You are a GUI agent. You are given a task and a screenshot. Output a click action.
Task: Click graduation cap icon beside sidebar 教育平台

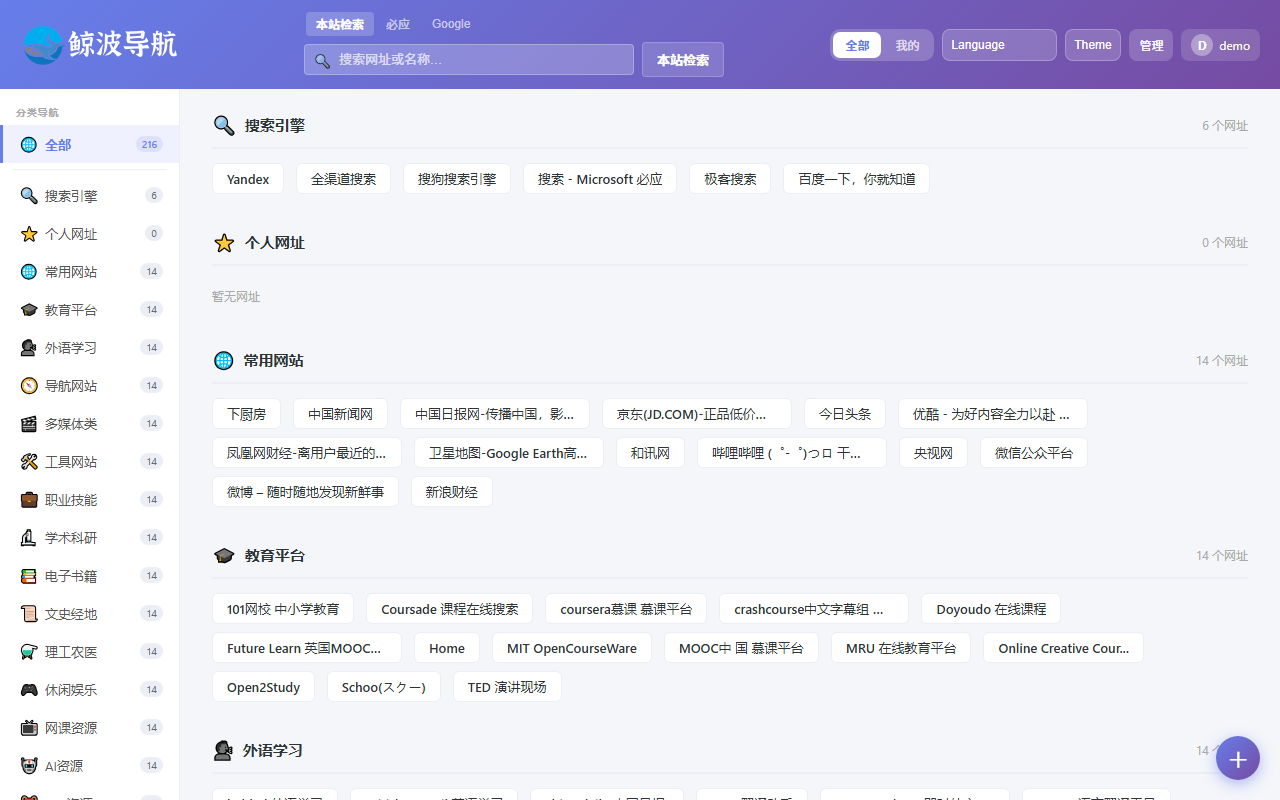point(29,310)
